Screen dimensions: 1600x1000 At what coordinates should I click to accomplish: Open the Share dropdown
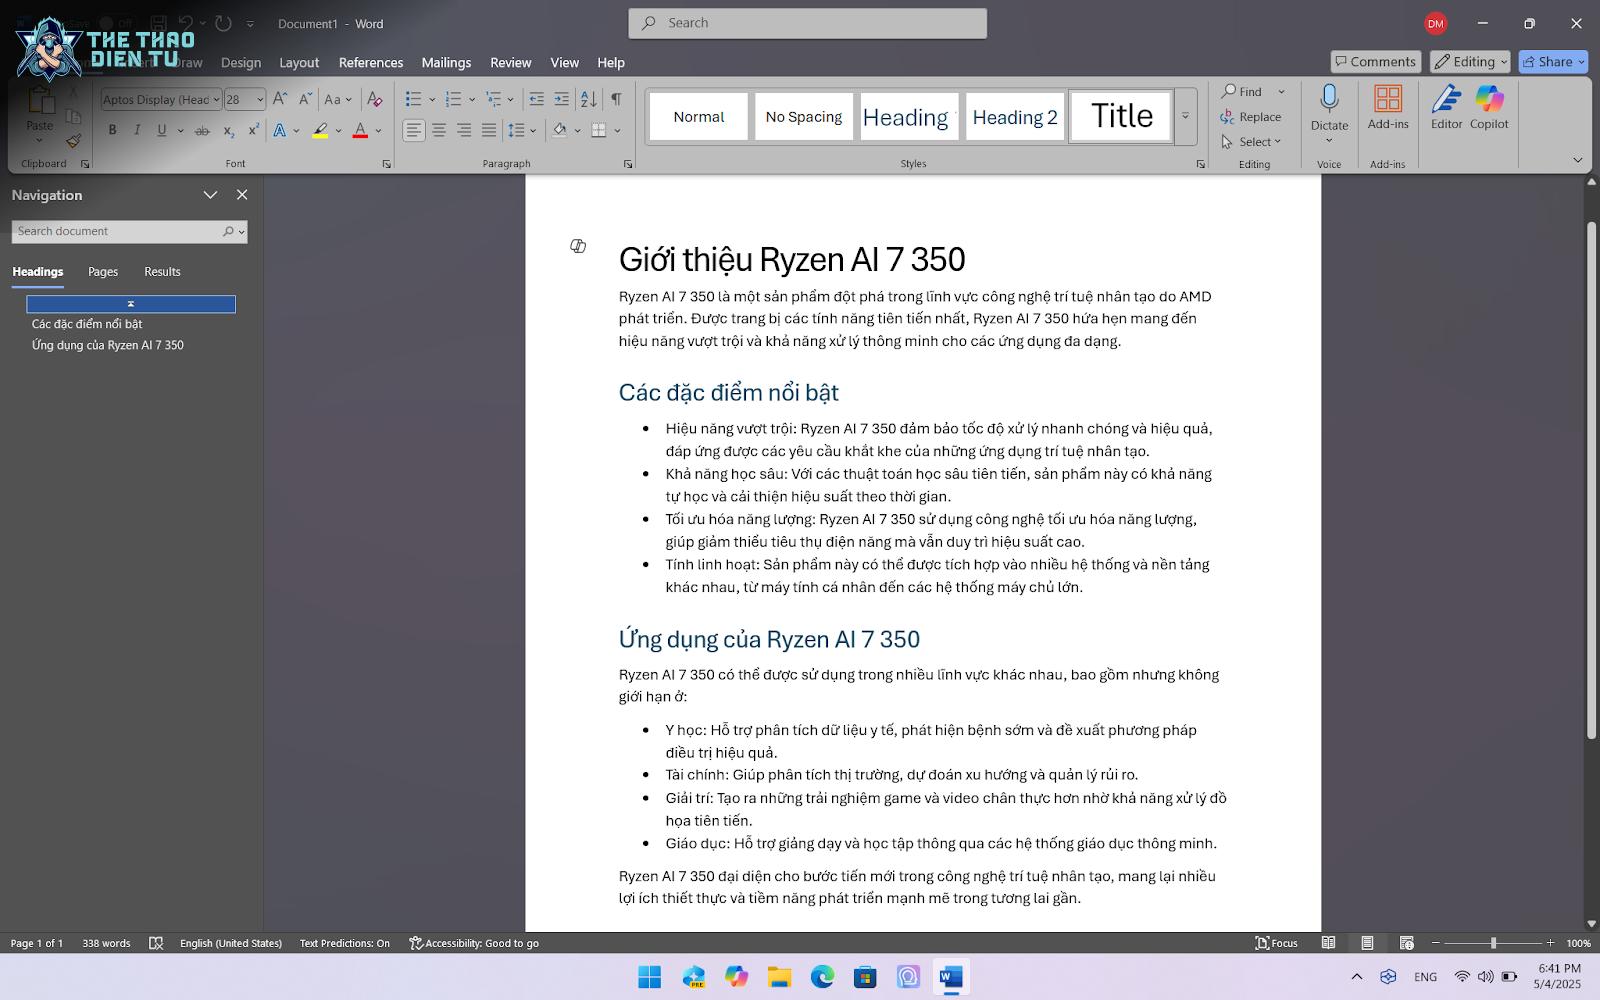(1582, 62)
